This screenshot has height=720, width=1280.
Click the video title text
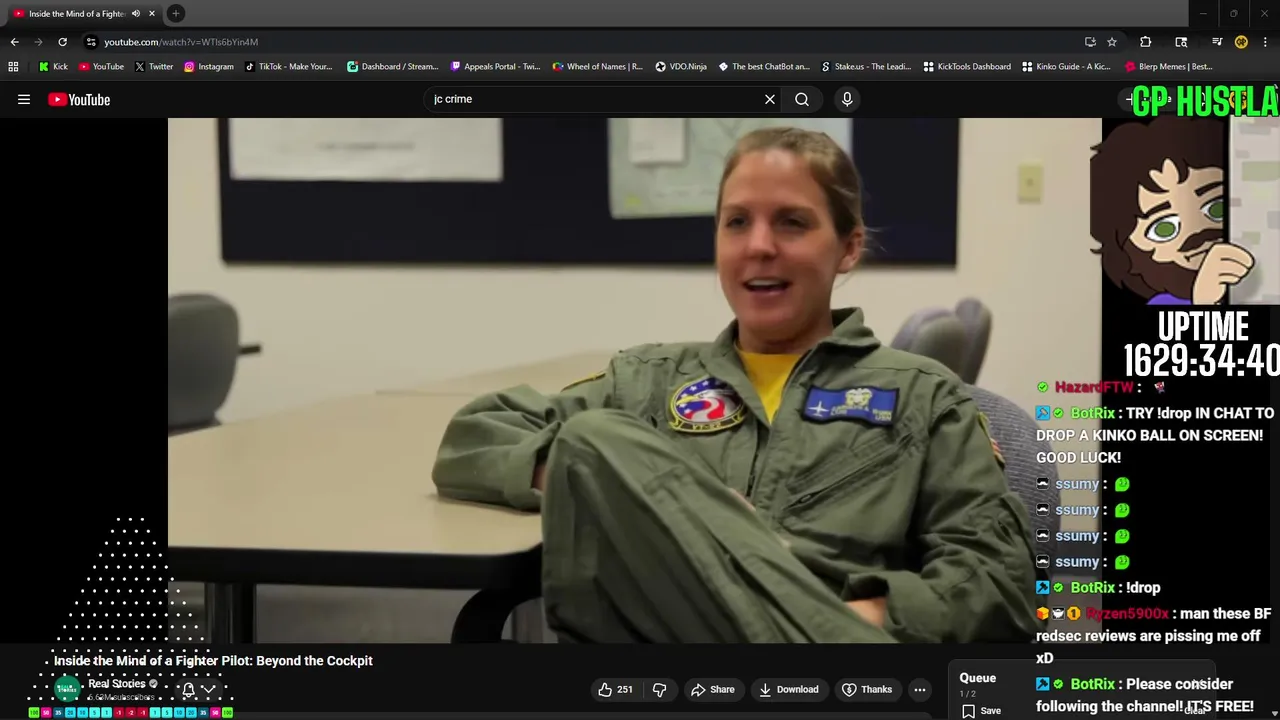(x=213, y=661)
